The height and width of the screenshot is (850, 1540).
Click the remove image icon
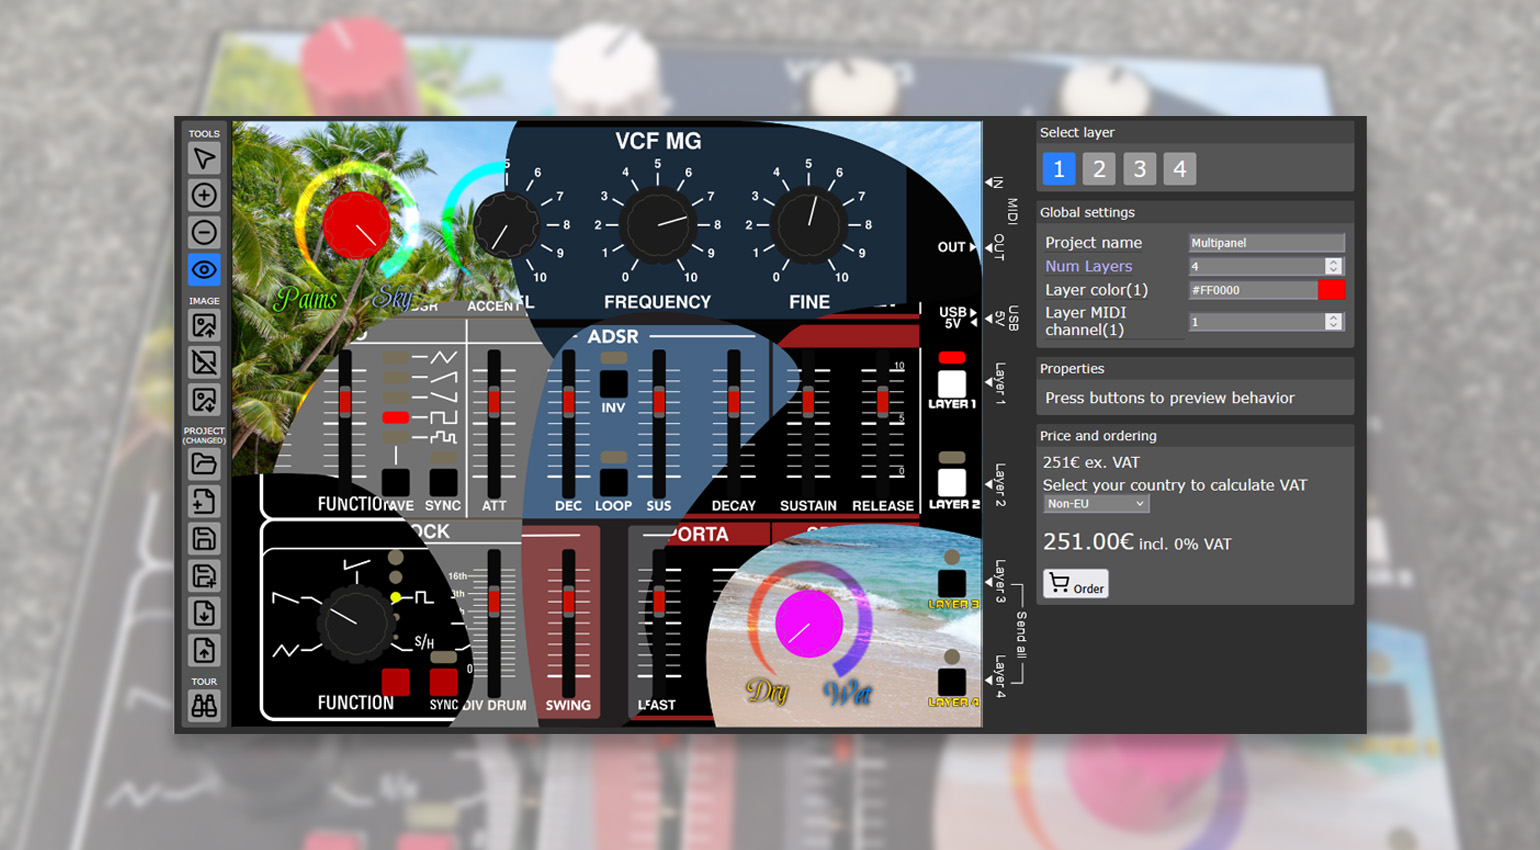[x=204, y=363]
